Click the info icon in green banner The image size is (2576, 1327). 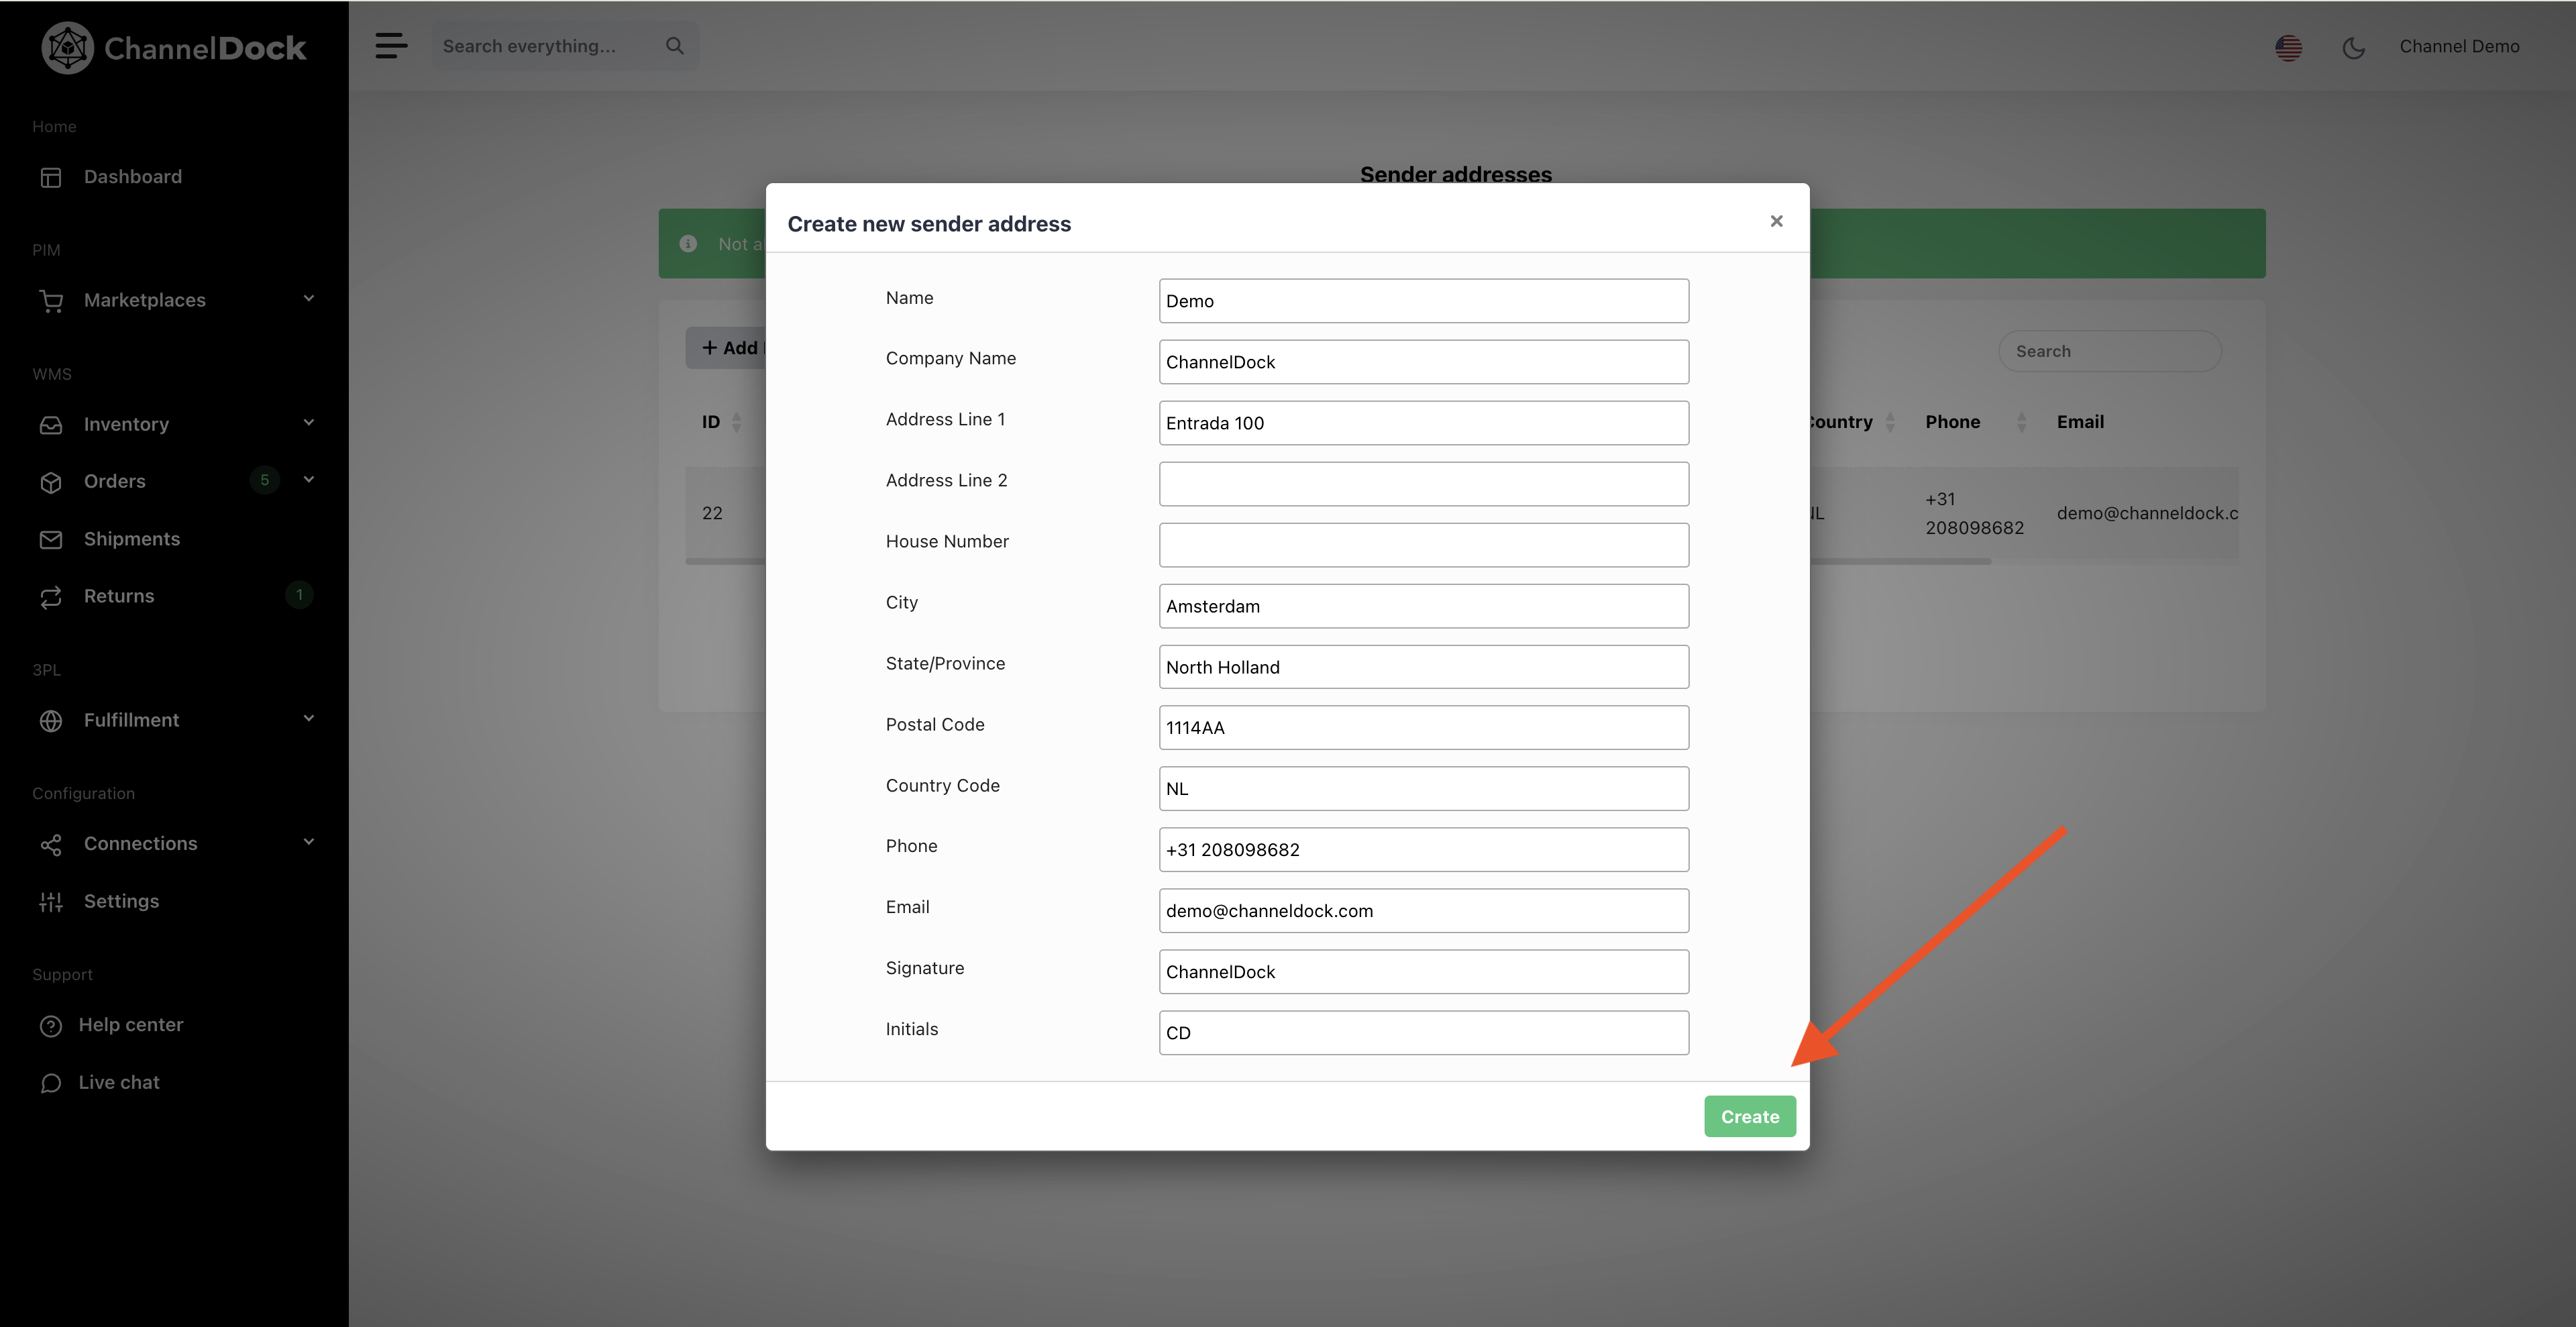tap(688, 243)
